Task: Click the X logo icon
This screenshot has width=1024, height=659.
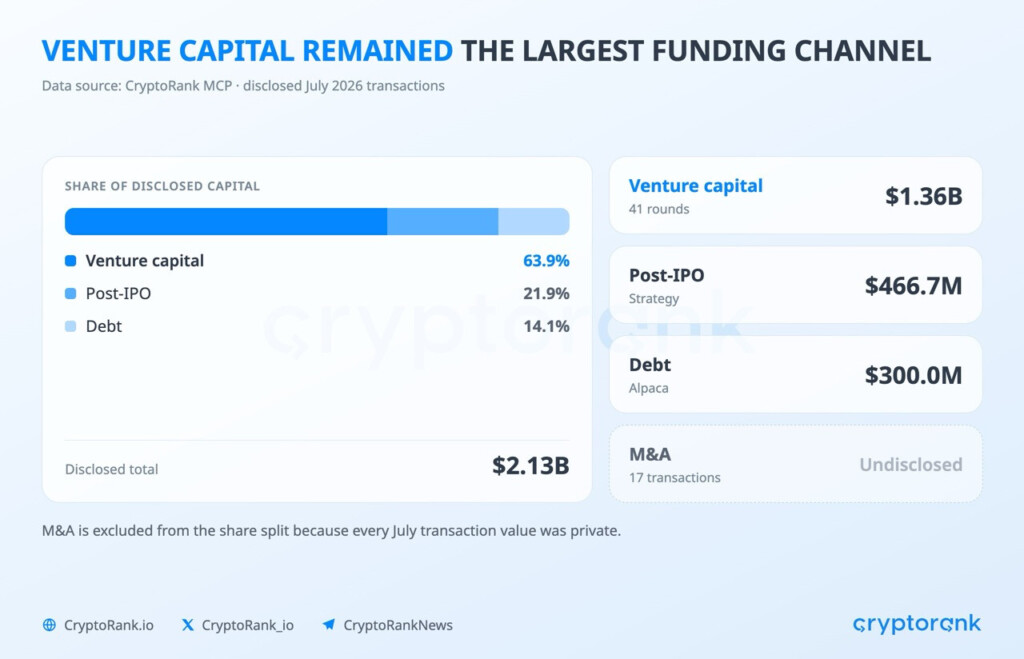Action: tap(187, 625)
